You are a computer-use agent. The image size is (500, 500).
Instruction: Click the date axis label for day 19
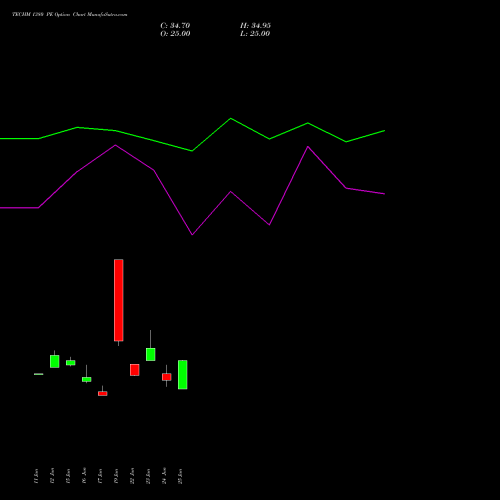(116, 476)
